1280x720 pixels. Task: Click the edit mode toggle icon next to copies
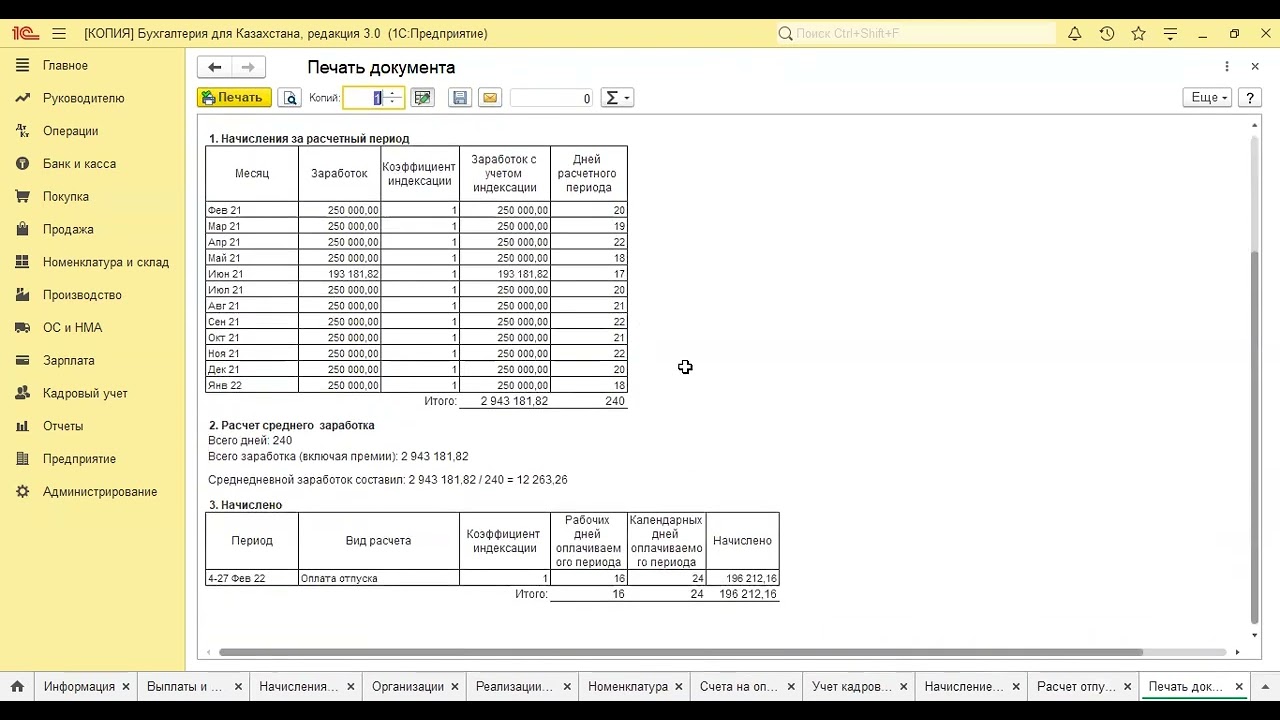(422, 98)
